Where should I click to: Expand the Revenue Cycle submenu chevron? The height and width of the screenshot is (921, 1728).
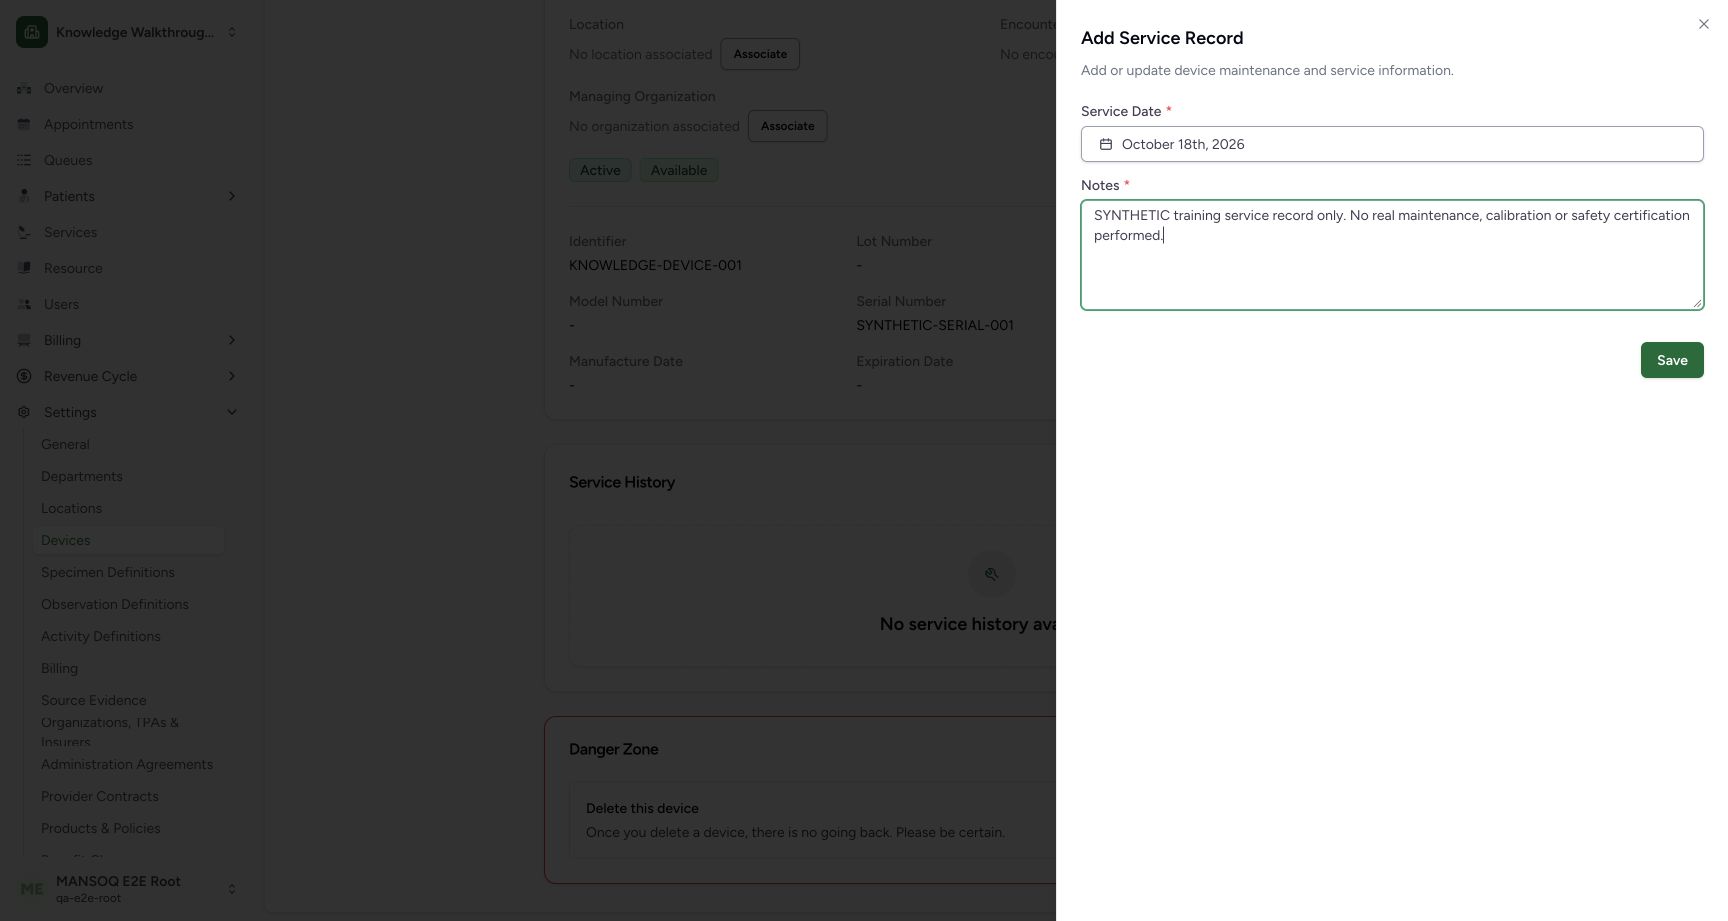coord(232,376)
